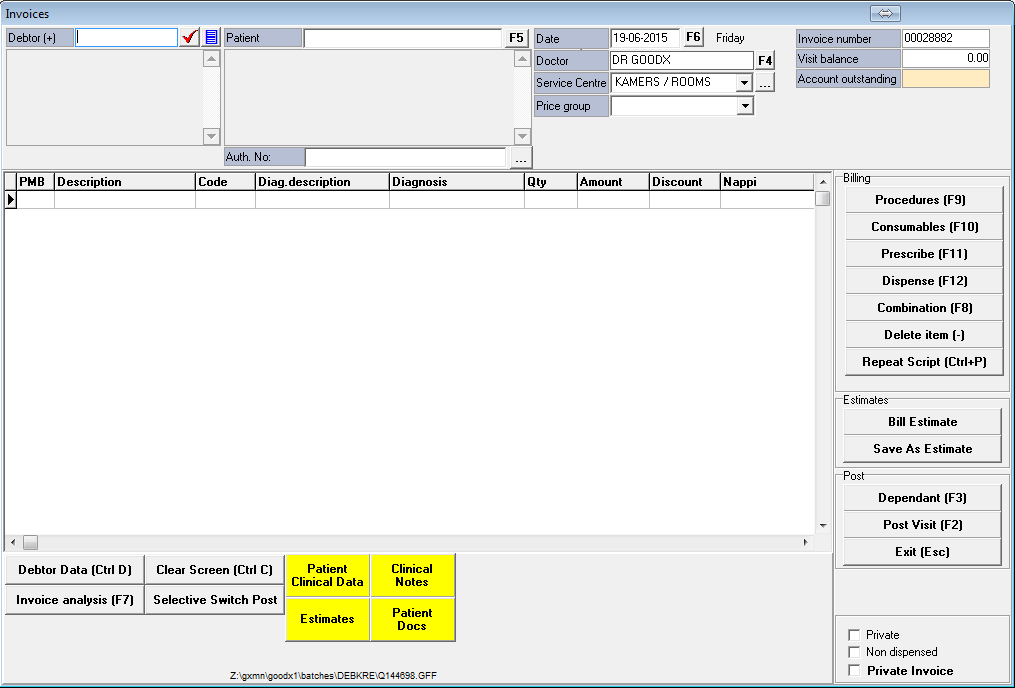Open the blue debtor list icon

click(211, 37)
